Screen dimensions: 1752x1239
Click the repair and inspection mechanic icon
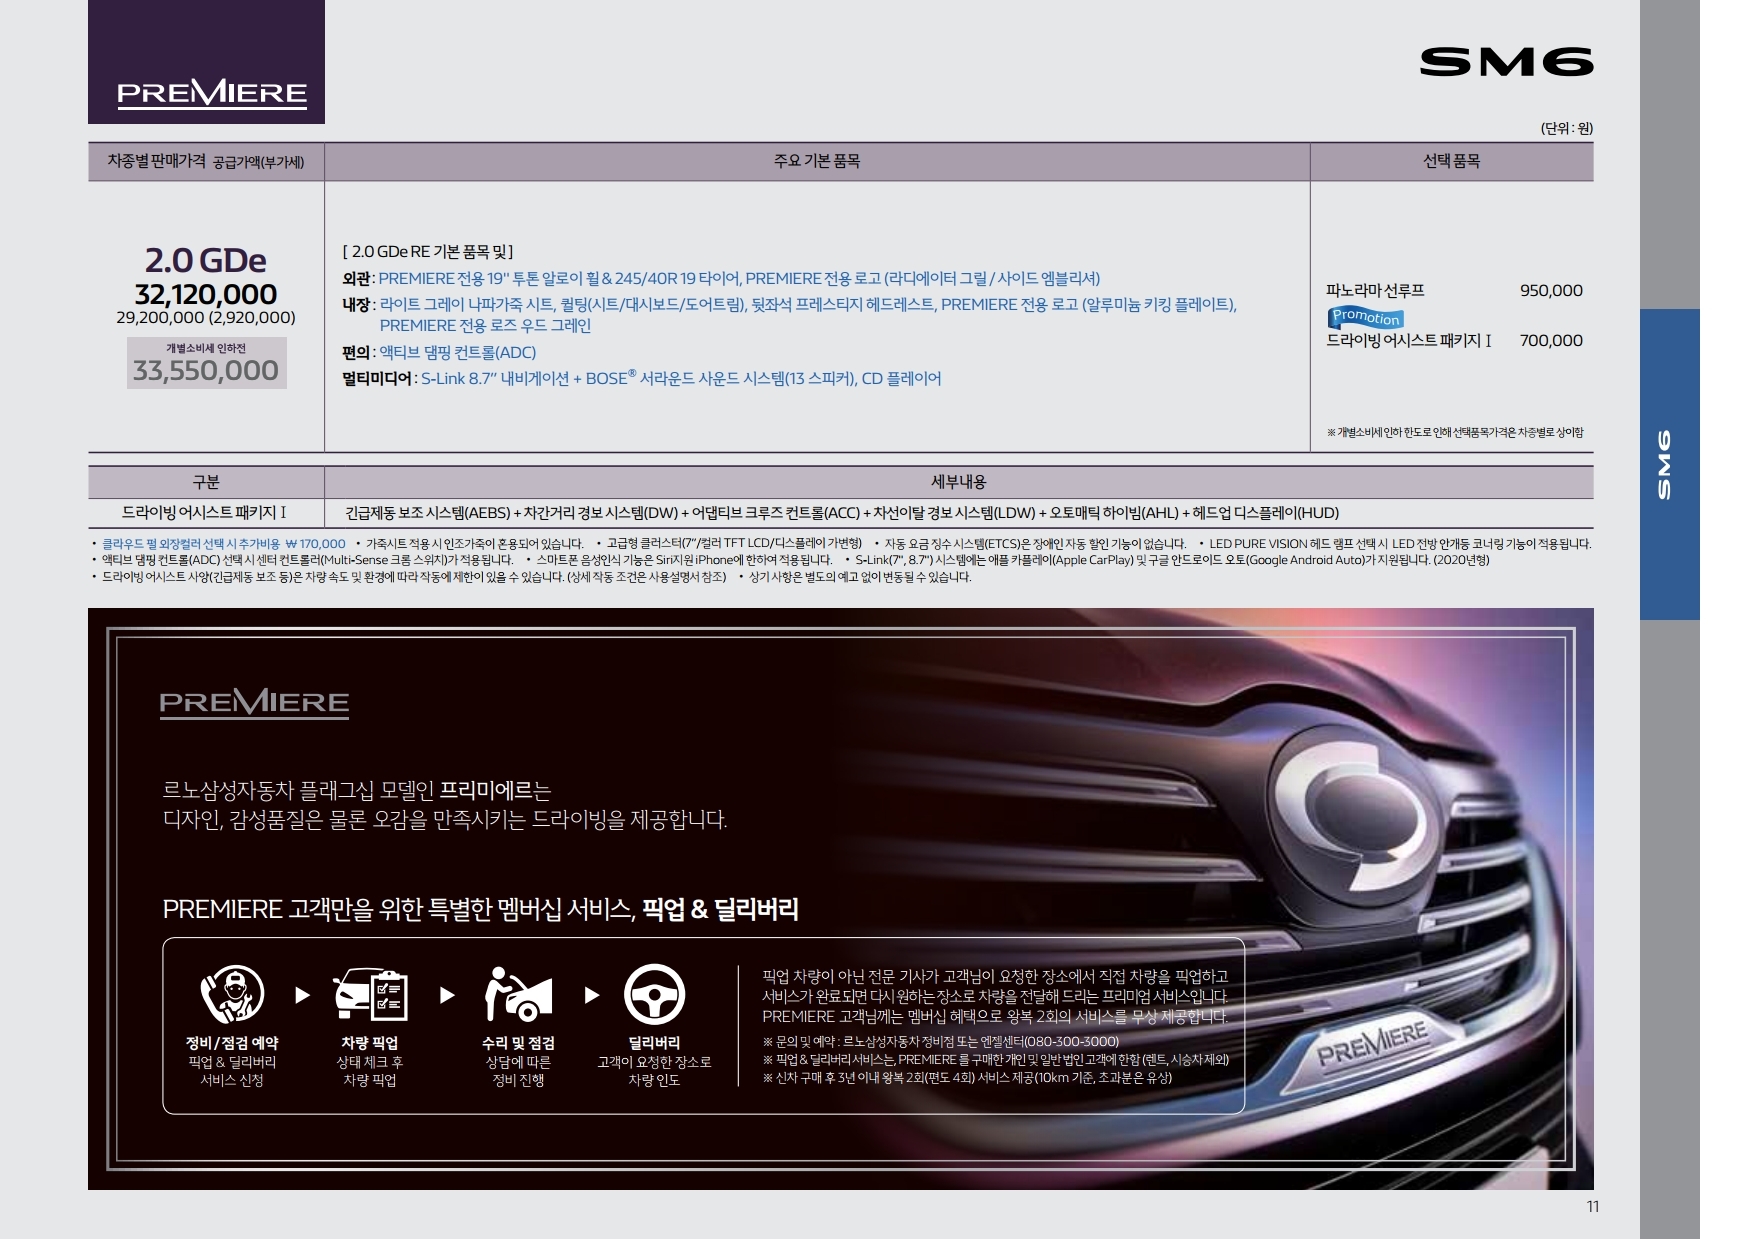click(x=517, y=994)
